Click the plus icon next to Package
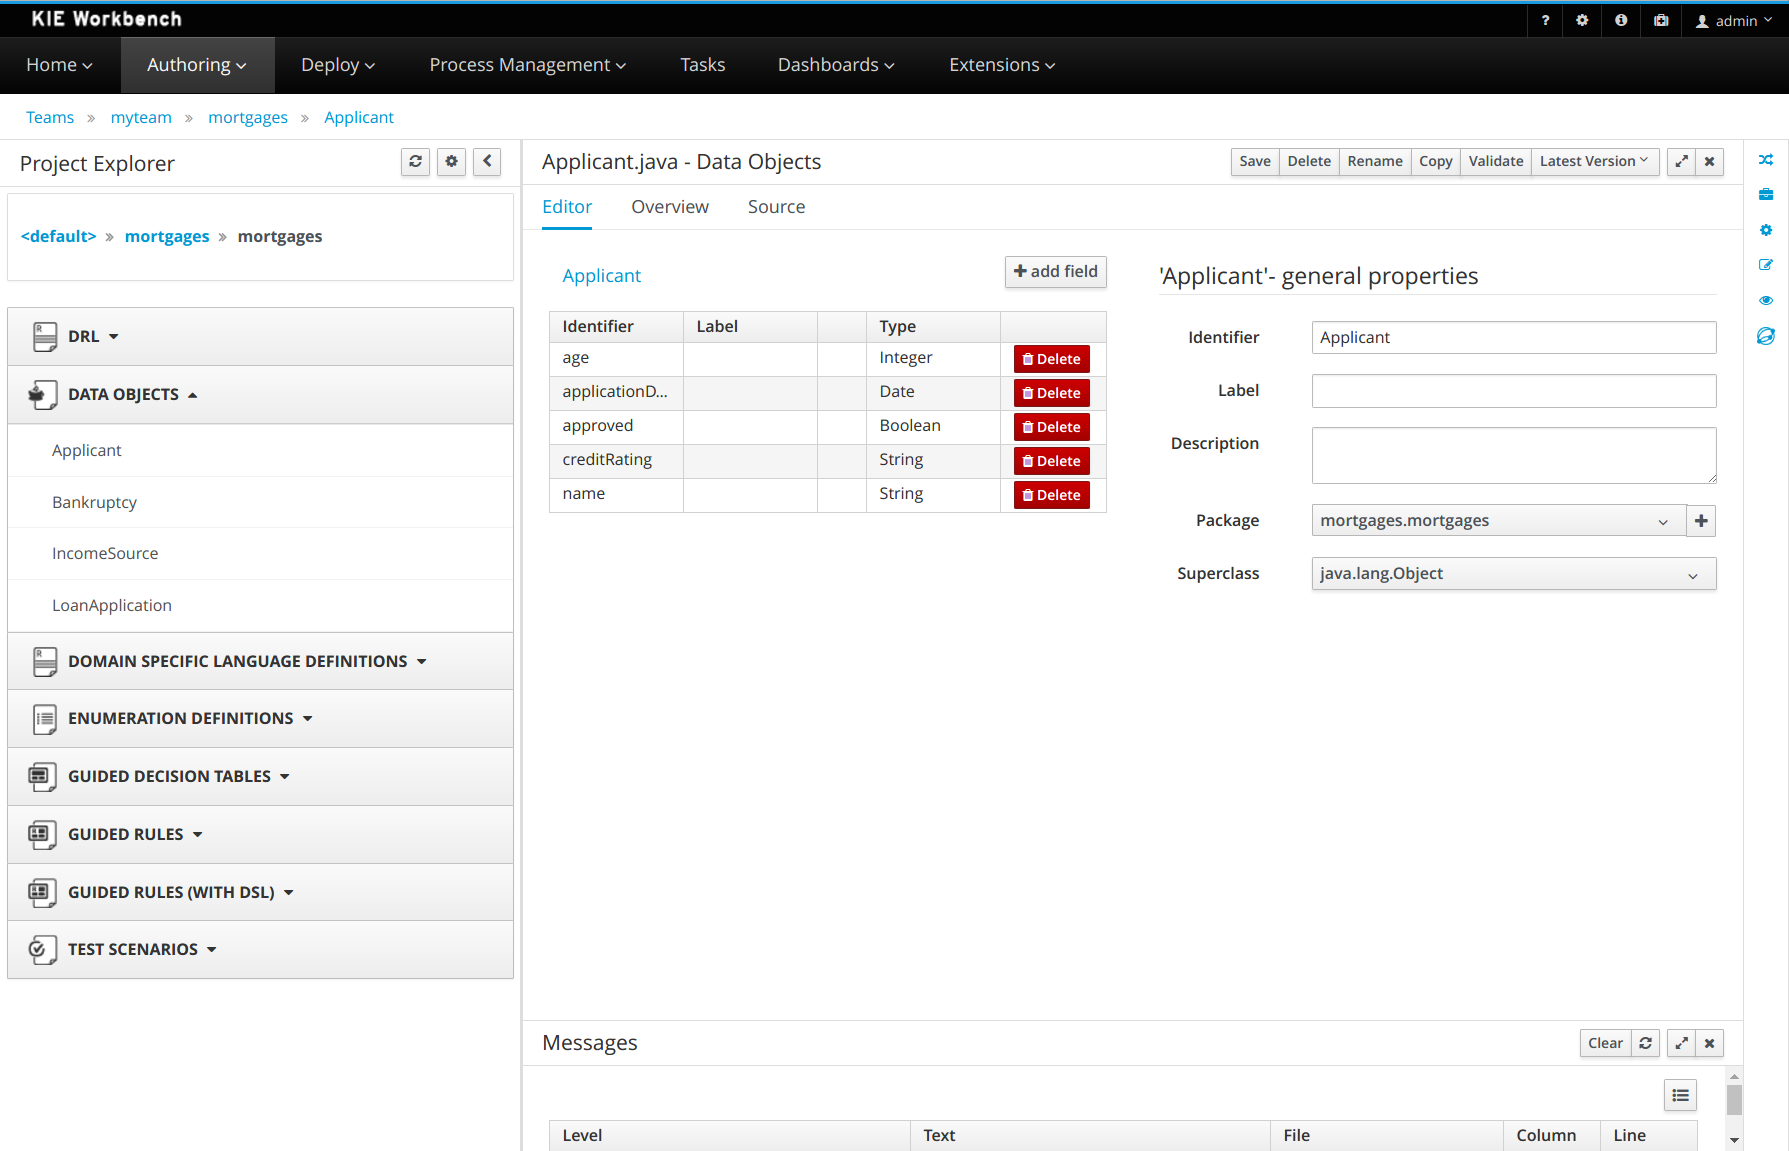 (1701, 521)
